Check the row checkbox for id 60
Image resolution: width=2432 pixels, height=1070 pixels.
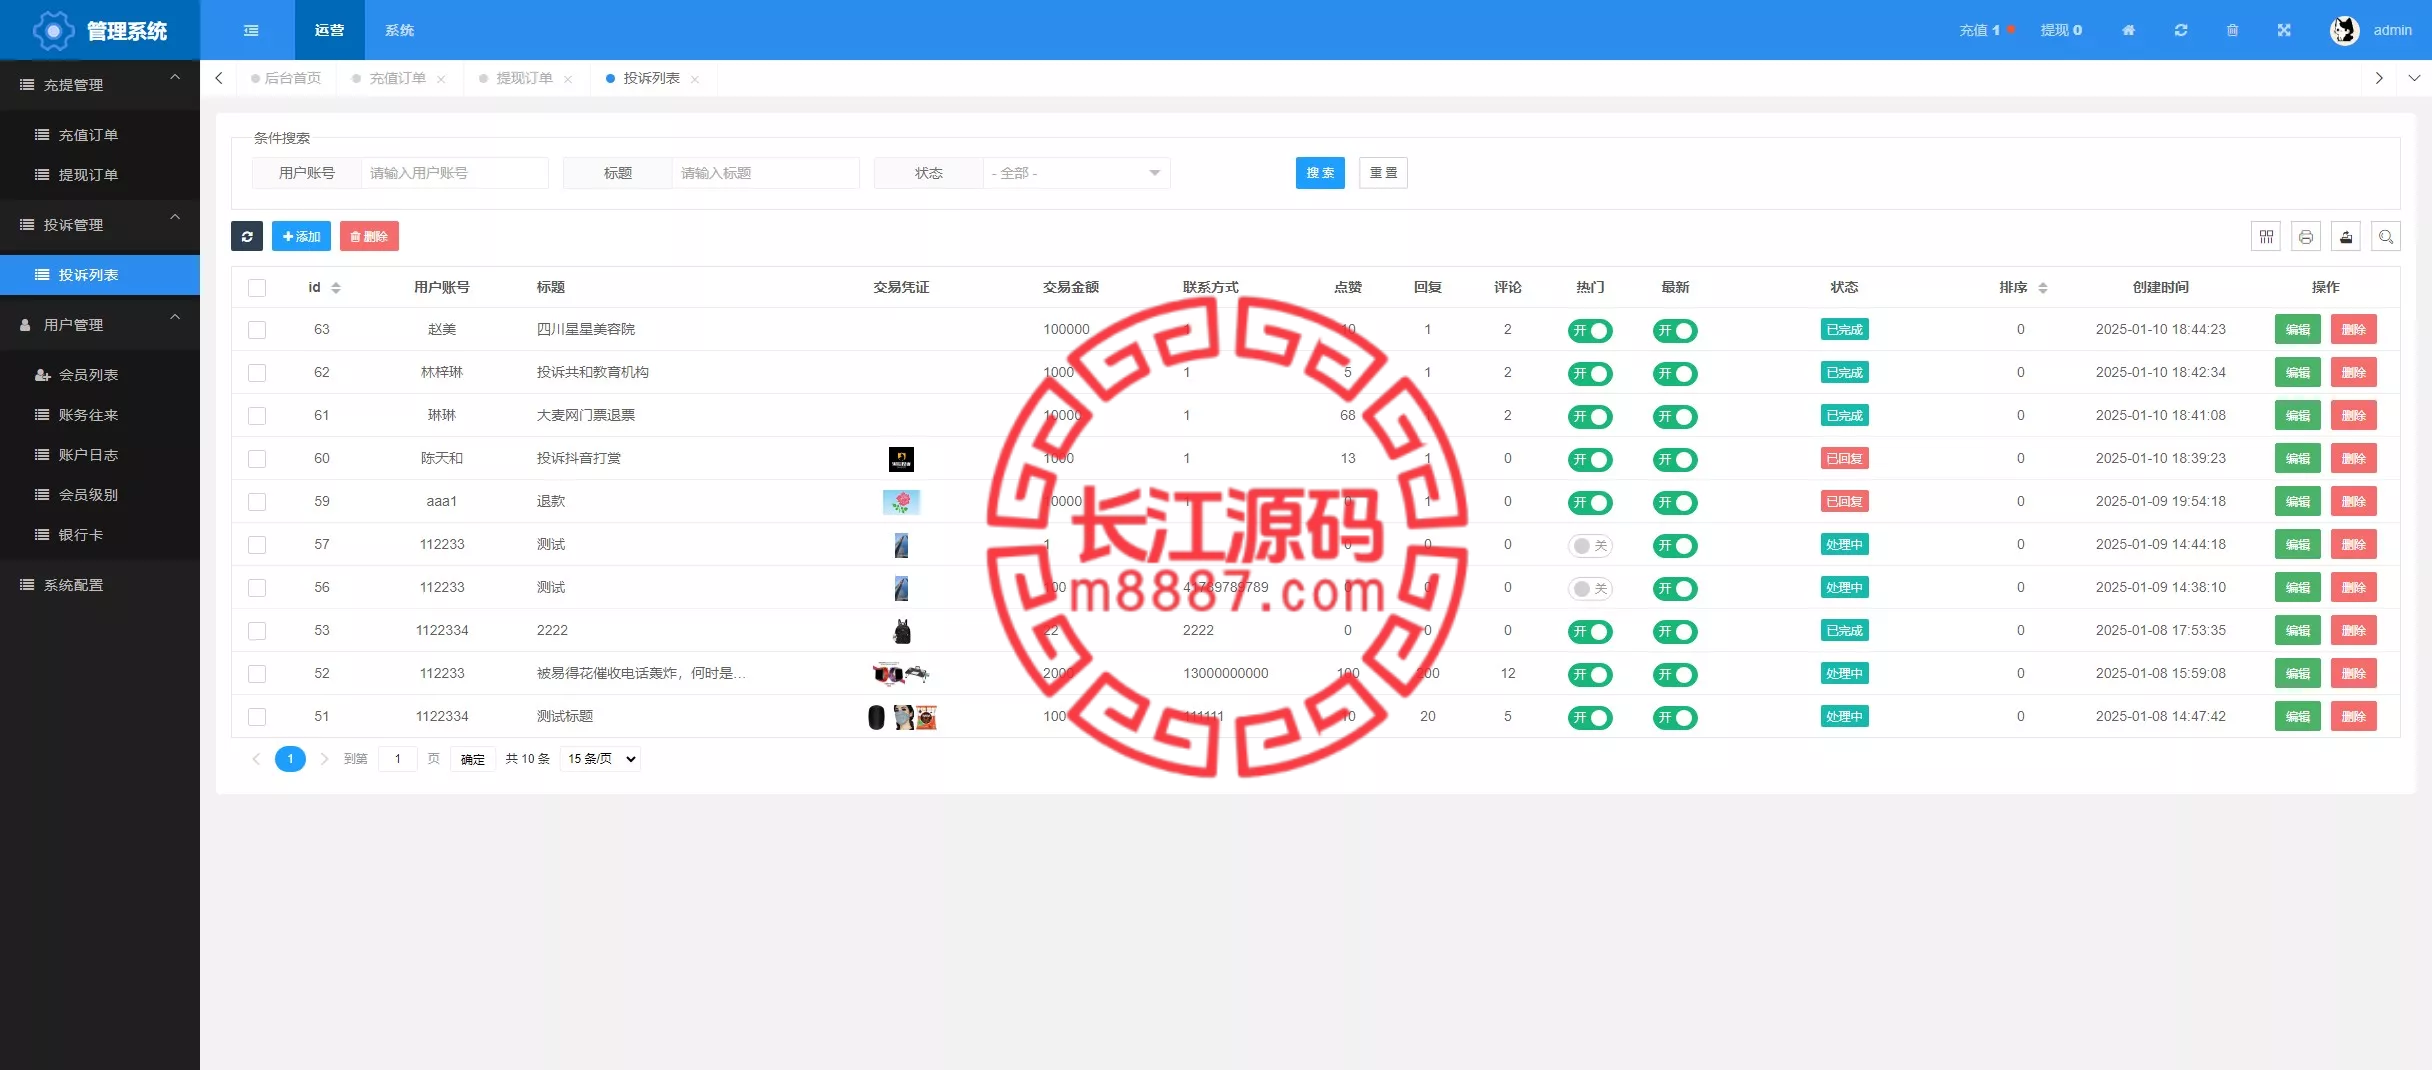coord(257,459)
